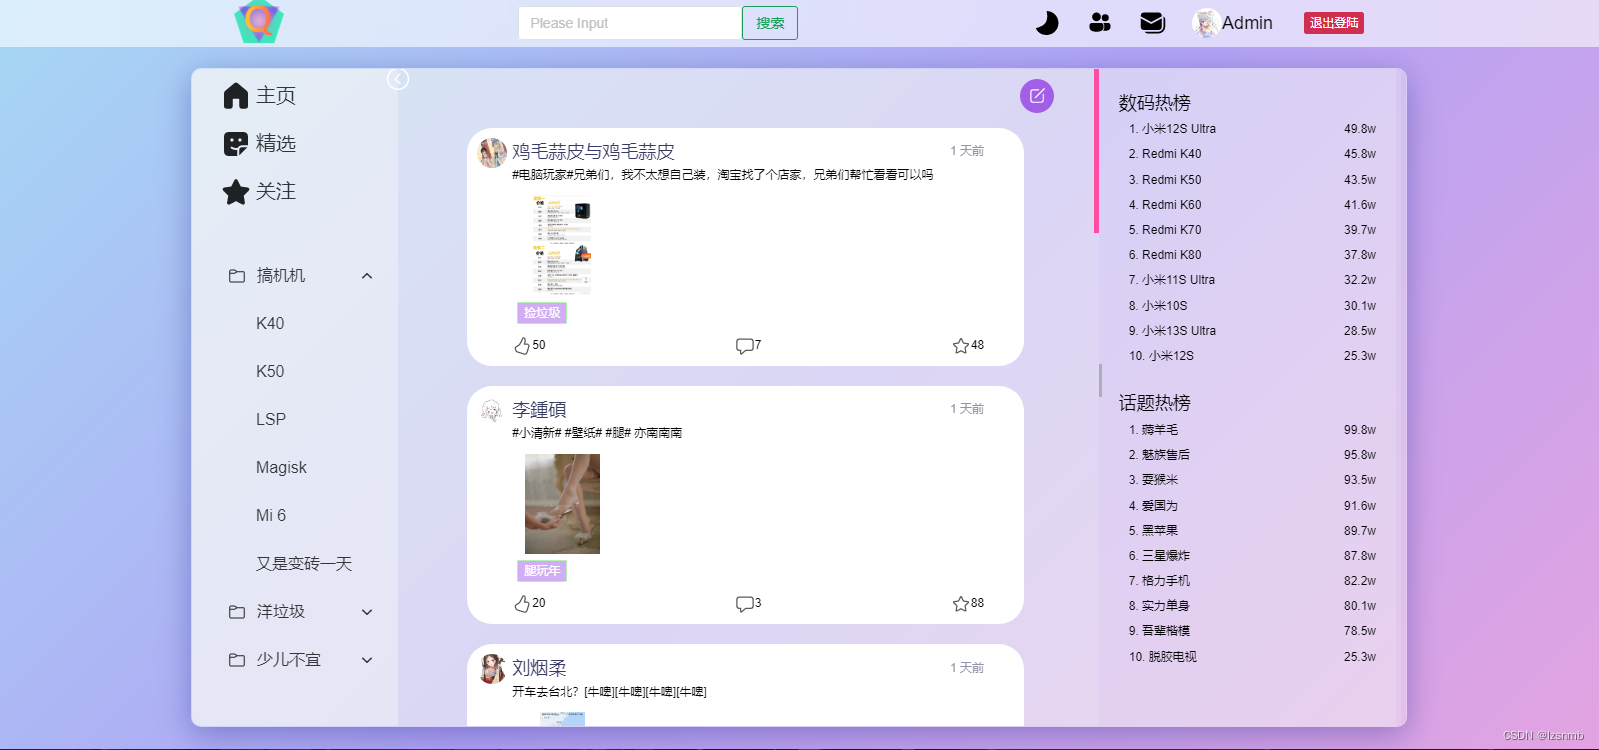This screenshot has width=1599, height=750.
Task: Click the sticker icon beside 精选
Action: coord(236,144)
